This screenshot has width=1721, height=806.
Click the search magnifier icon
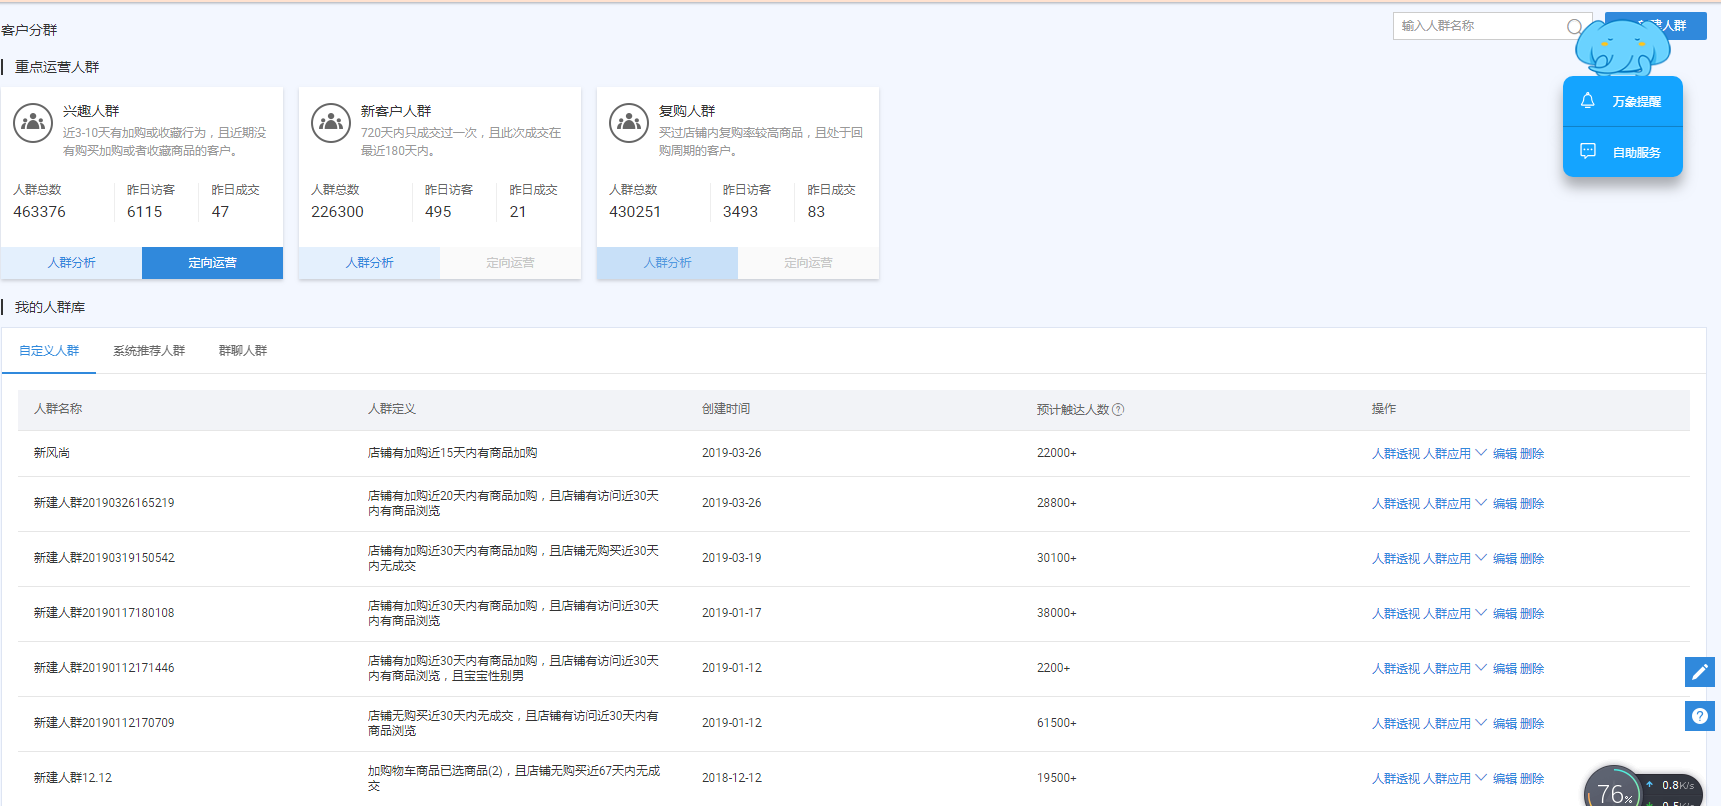click(1574, 27)
